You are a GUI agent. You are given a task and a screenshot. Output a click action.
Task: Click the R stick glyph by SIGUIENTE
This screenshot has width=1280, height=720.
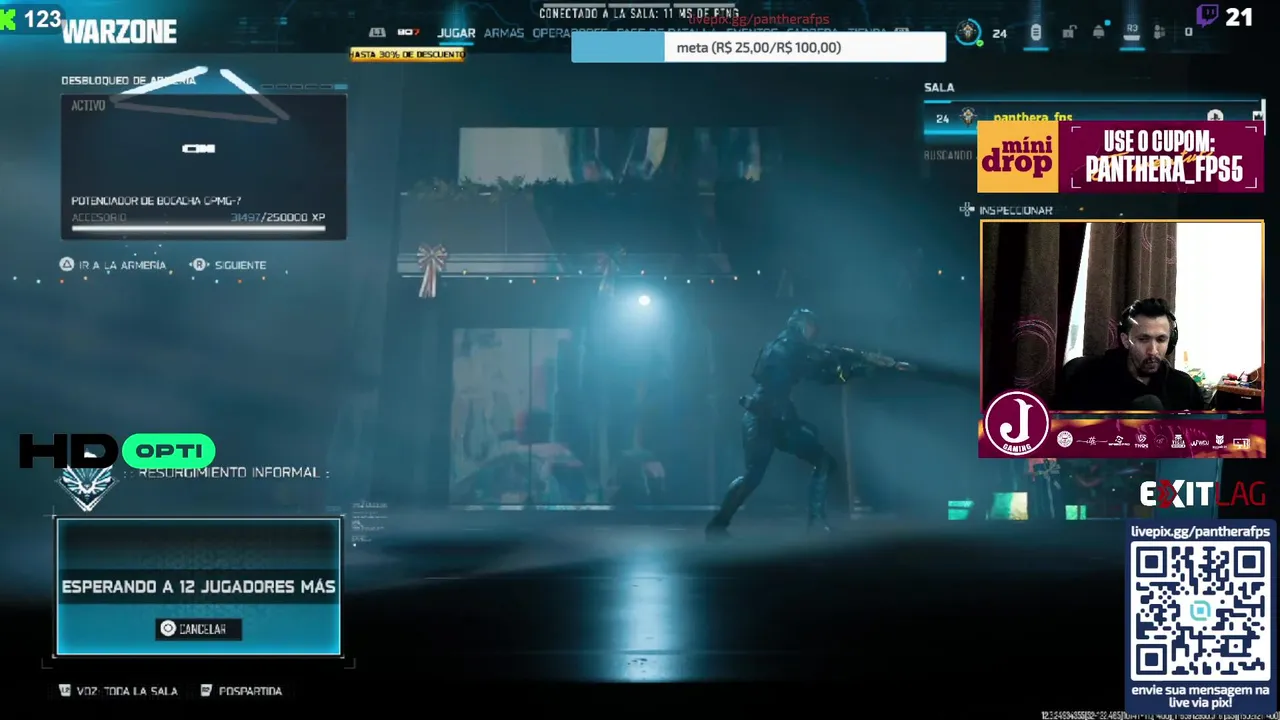pyautogui.click(x=199, y=265)
